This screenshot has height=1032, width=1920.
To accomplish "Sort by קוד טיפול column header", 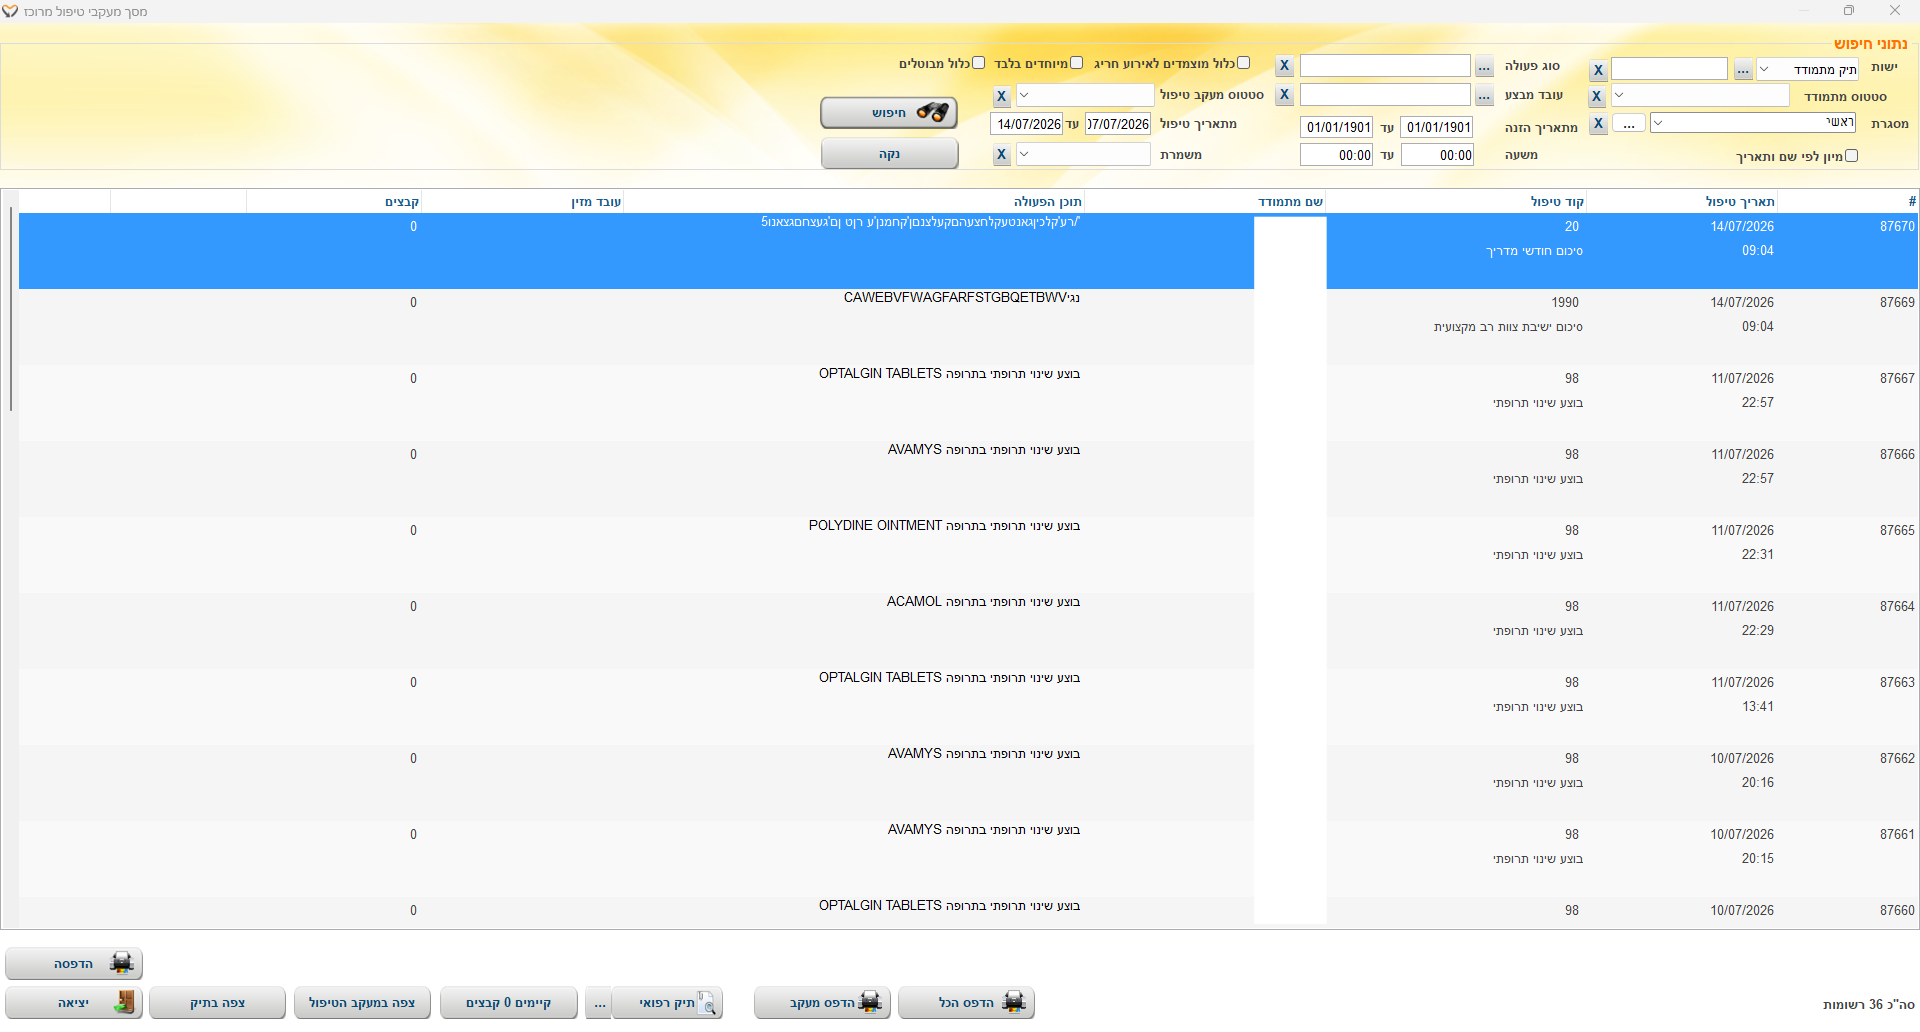I will click(x=1456, y=201).
